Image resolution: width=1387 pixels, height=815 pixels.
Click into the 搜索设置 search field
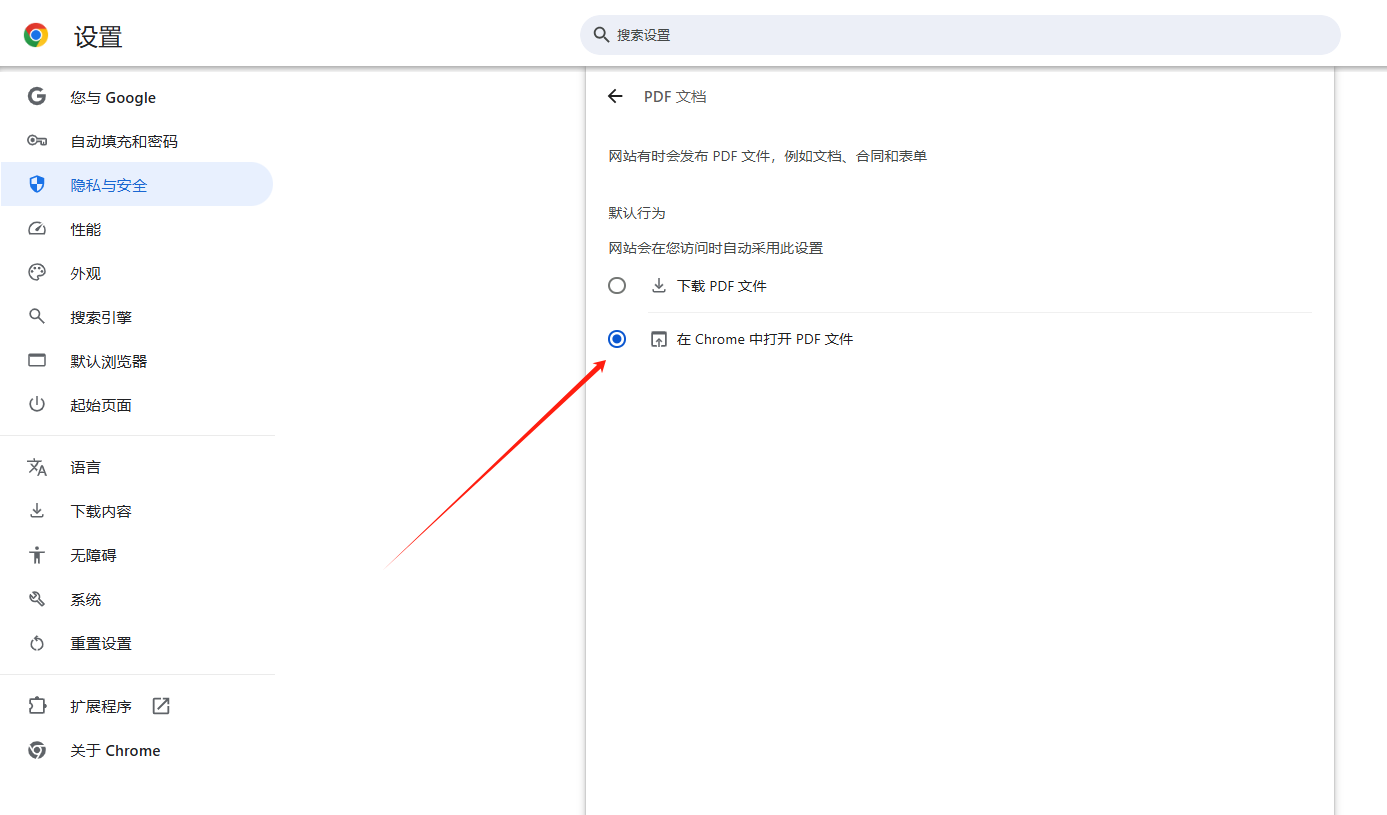960,35
